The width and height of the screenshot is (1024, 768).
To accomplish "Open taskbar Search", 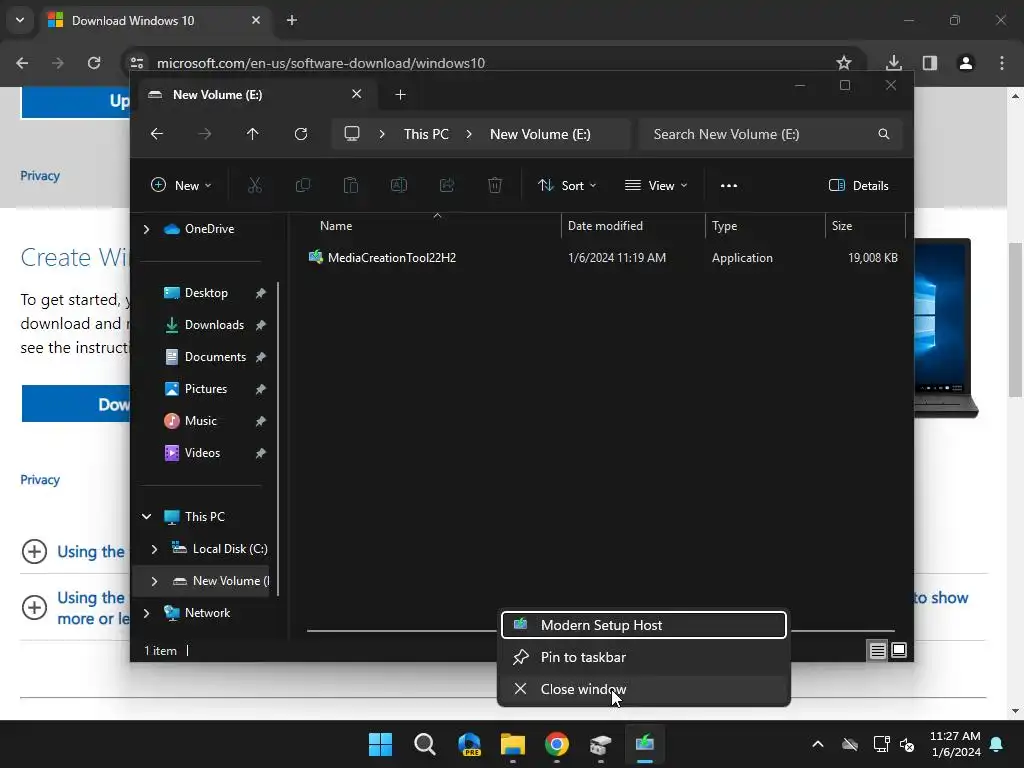I will coord(424,744).
